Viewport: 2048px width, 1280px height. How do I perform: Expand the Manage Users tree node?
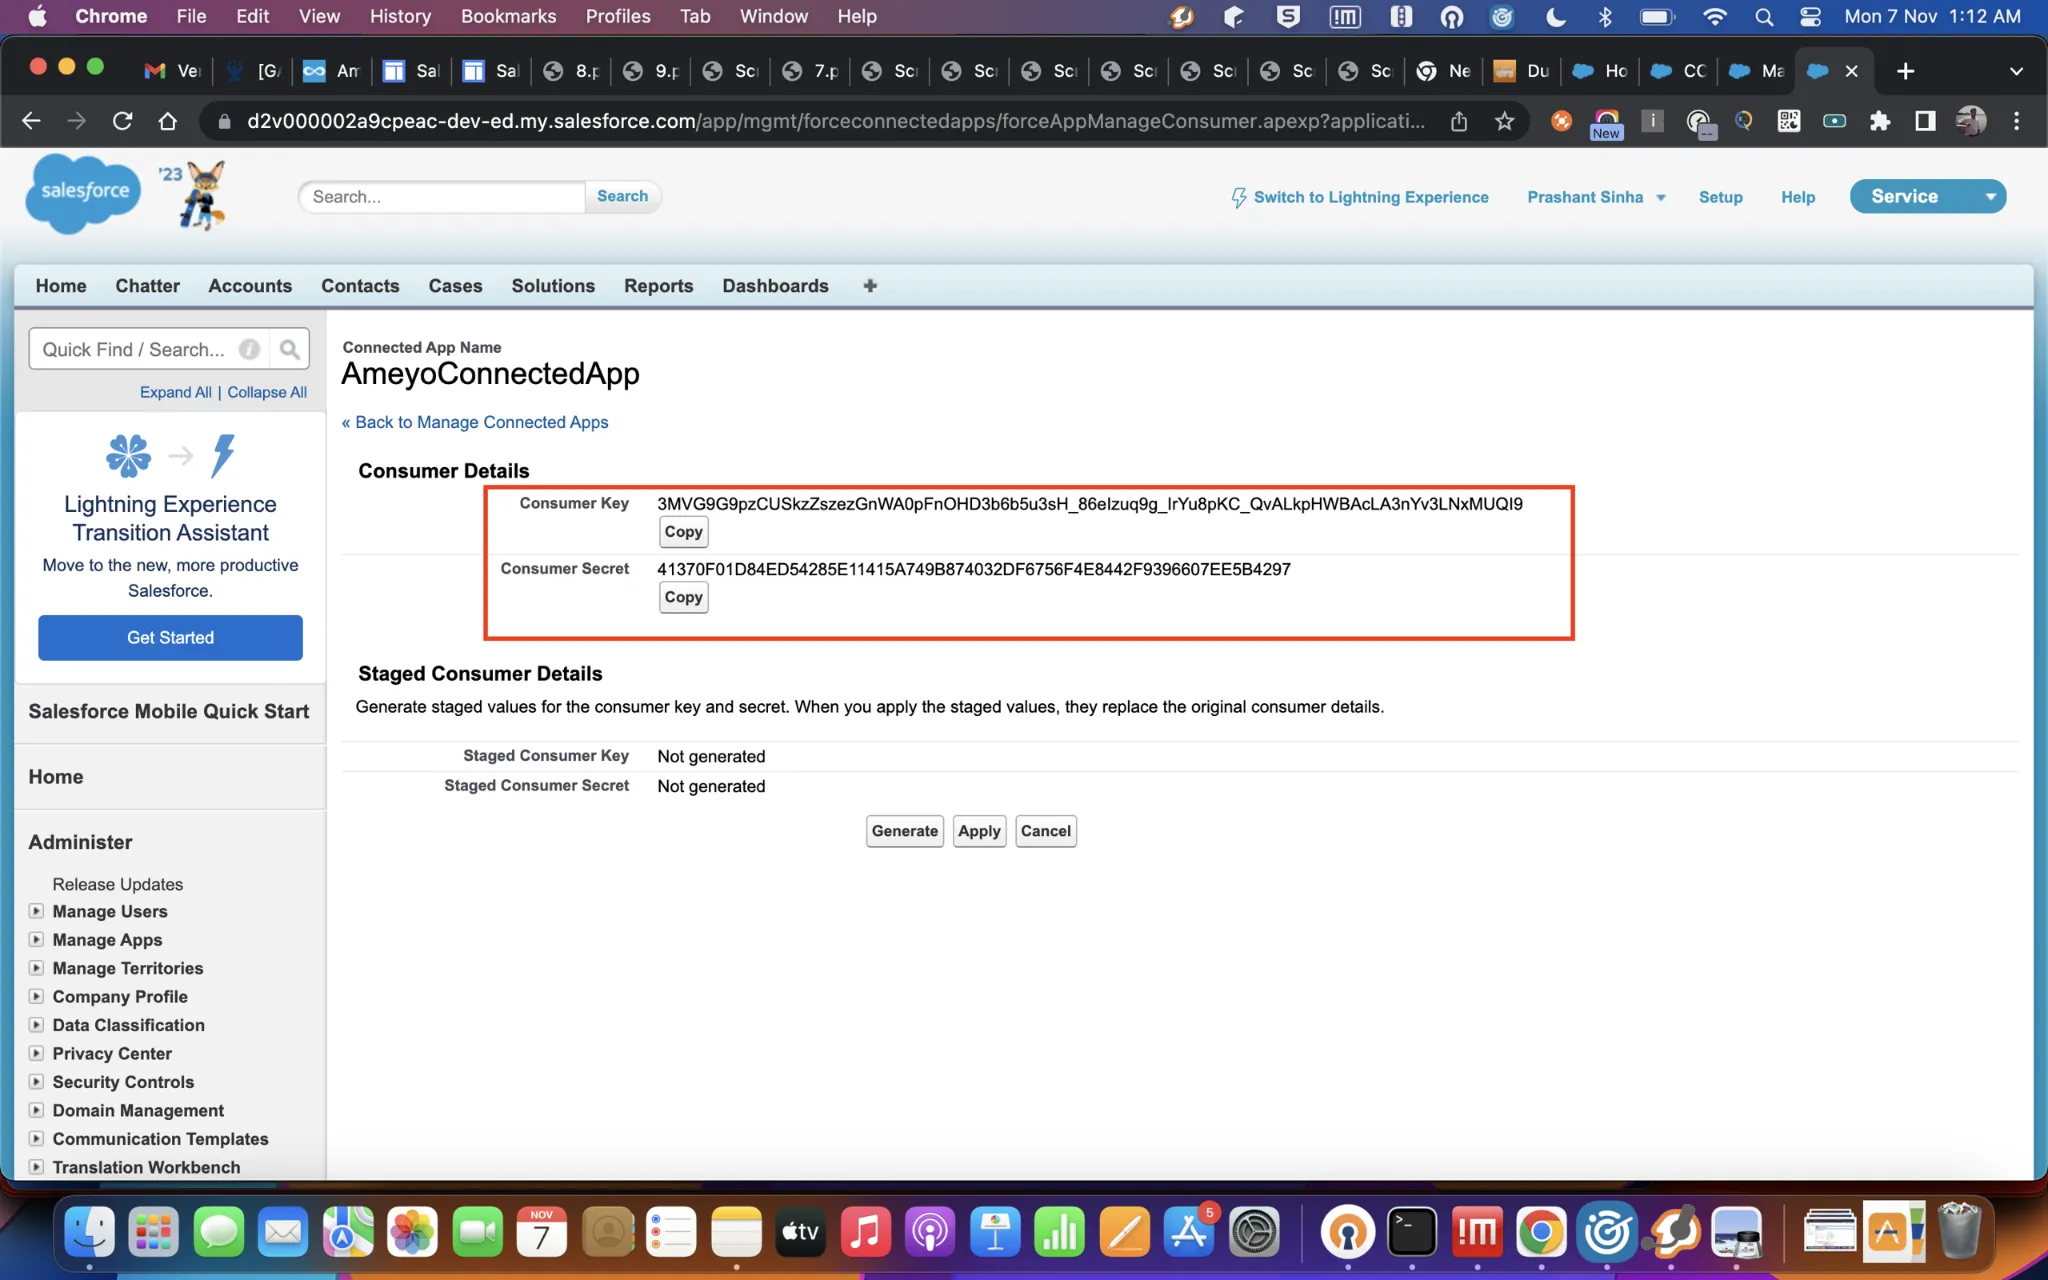[x=37, y=911]
